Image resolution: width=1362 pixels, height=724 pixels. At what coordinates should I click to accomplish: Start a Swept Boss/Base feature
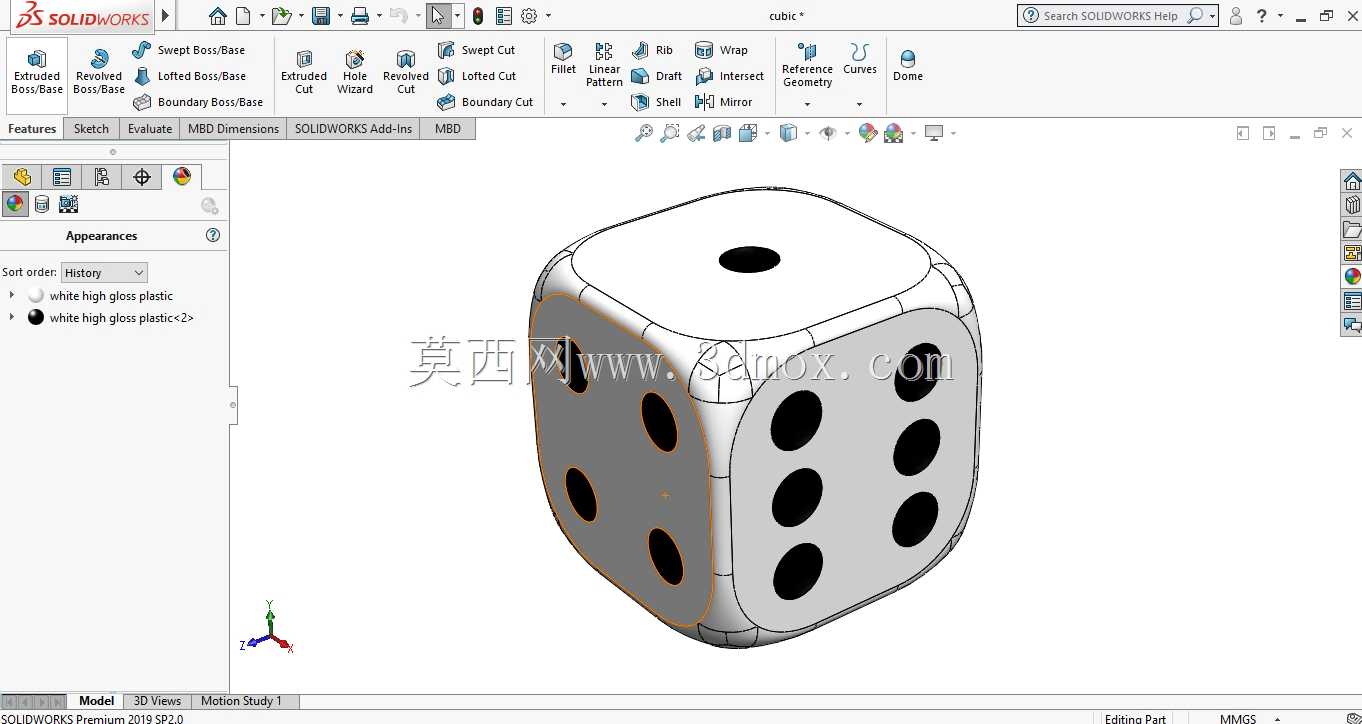(x=189, y=50)
